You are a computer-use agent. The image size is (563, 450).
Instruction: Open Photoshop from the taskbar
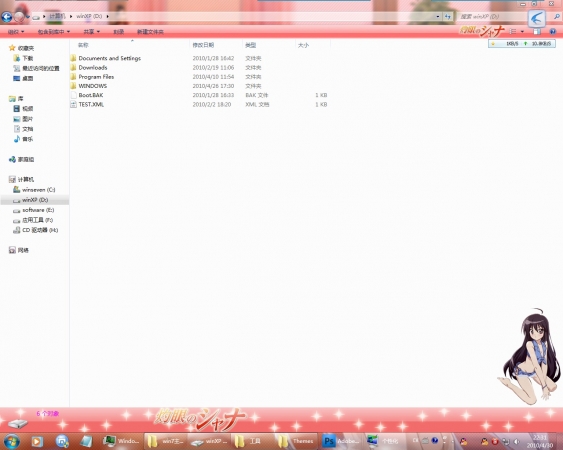click(x=341, y=441)
